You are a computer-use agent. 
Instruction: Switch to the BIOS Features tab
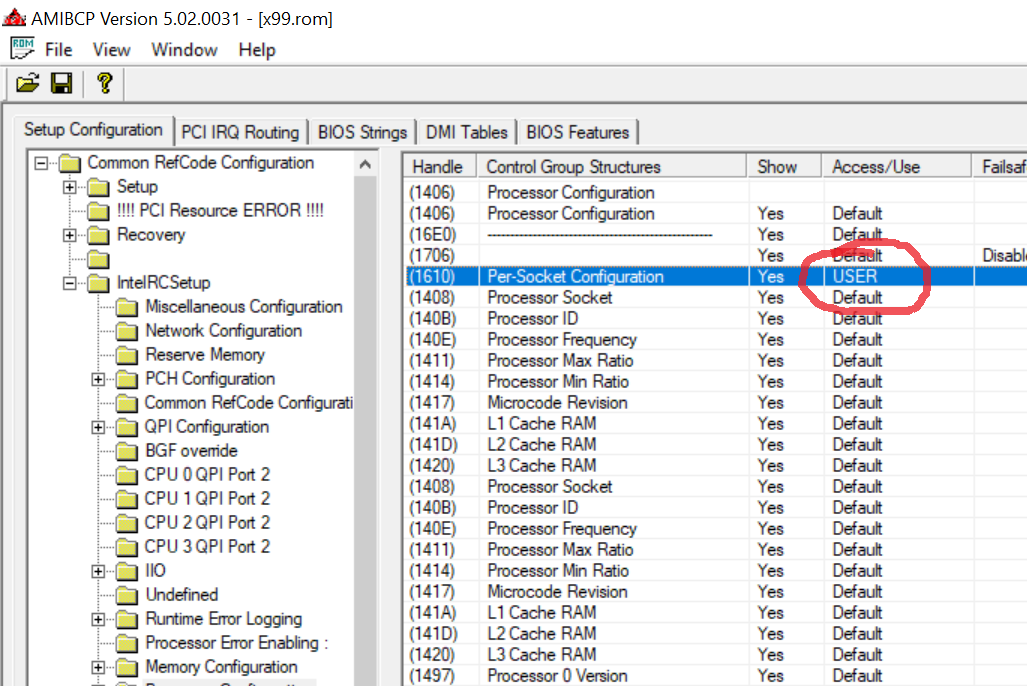[x=578, y=132]
